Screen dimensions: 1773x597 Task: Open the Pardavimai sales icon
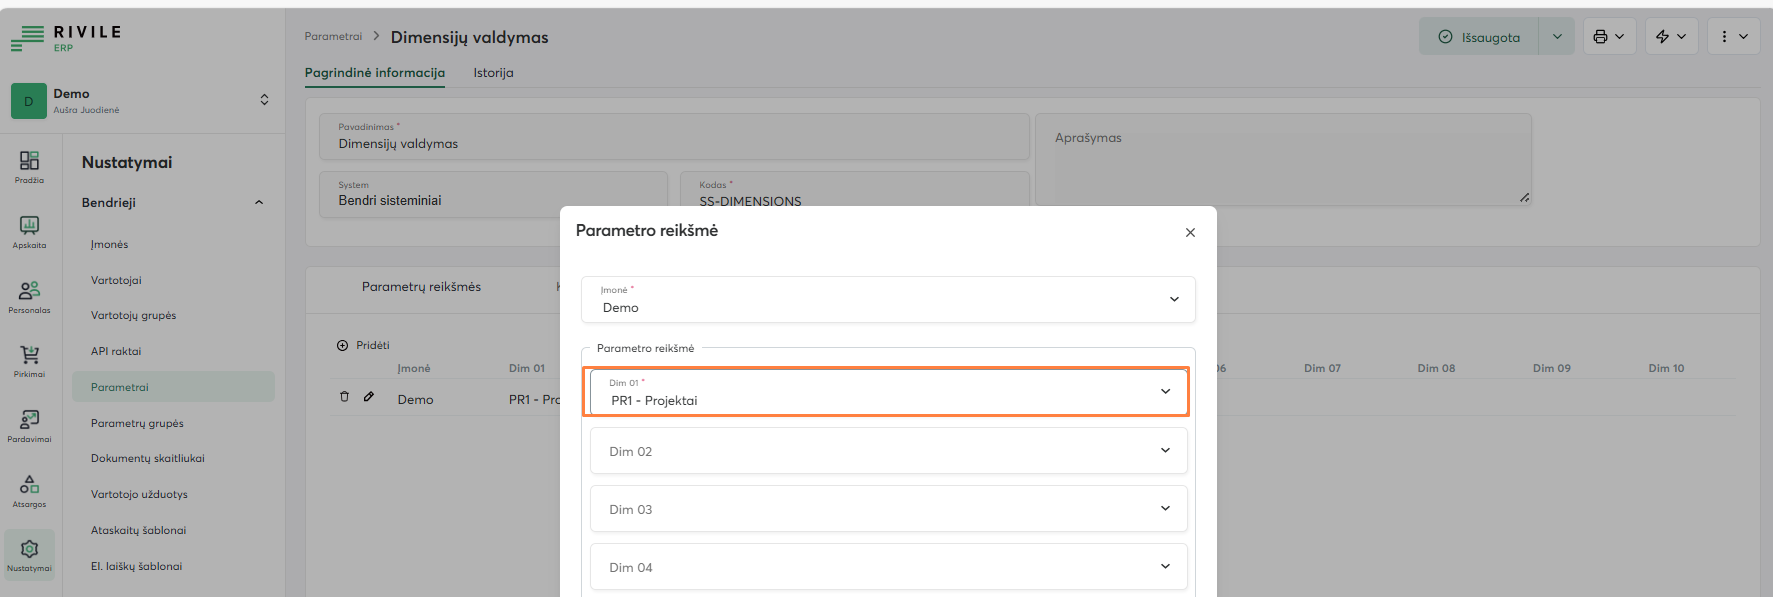pos(29,425)
